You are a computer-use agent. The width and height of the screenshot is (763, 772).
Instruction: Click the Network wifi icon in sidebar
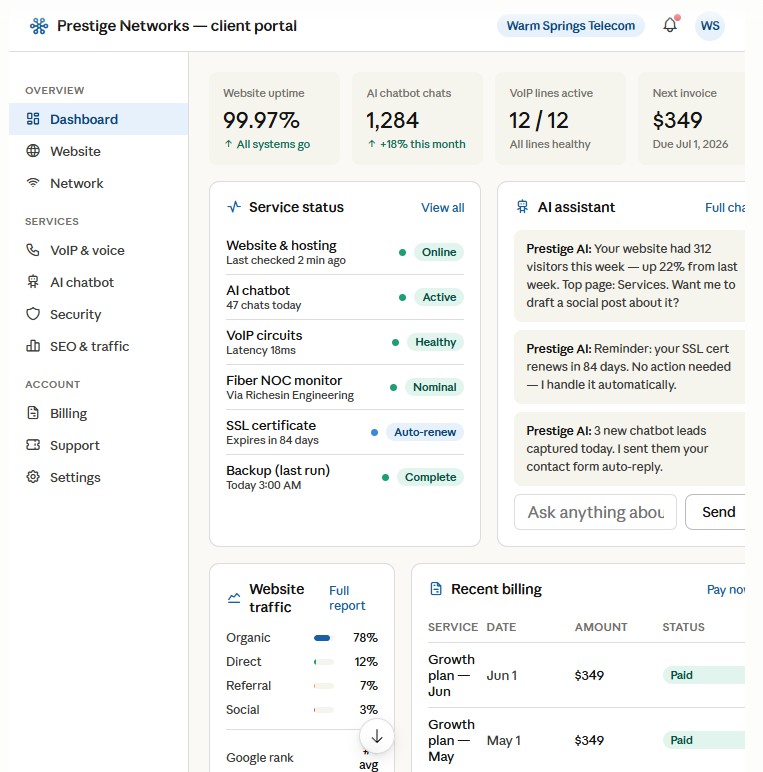[x=33, y=183]
